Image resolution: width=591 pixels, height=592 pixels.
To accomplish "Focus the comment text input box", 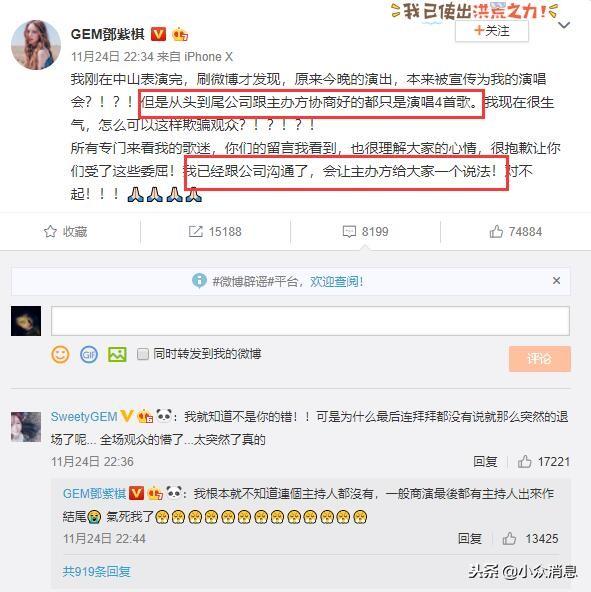I will (310, 321).
